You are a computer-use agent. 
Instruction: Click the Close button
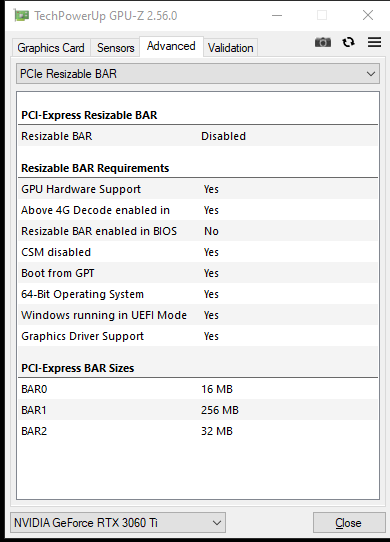pos(349,523)
